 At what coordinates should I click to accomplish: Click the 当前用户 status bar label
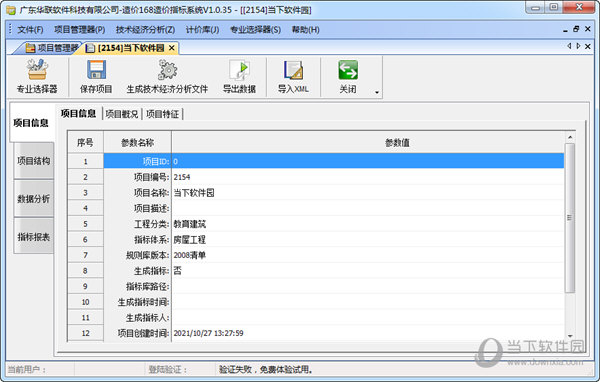[27, 369]
